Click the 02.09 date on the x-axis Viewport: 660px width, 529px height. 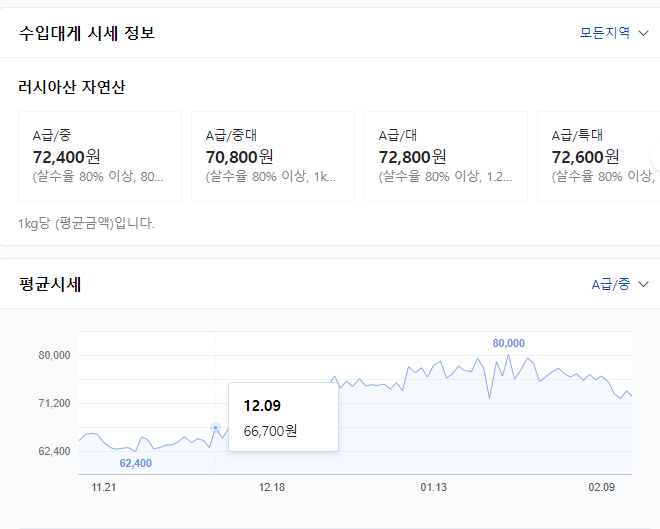(x=600, y=487)
